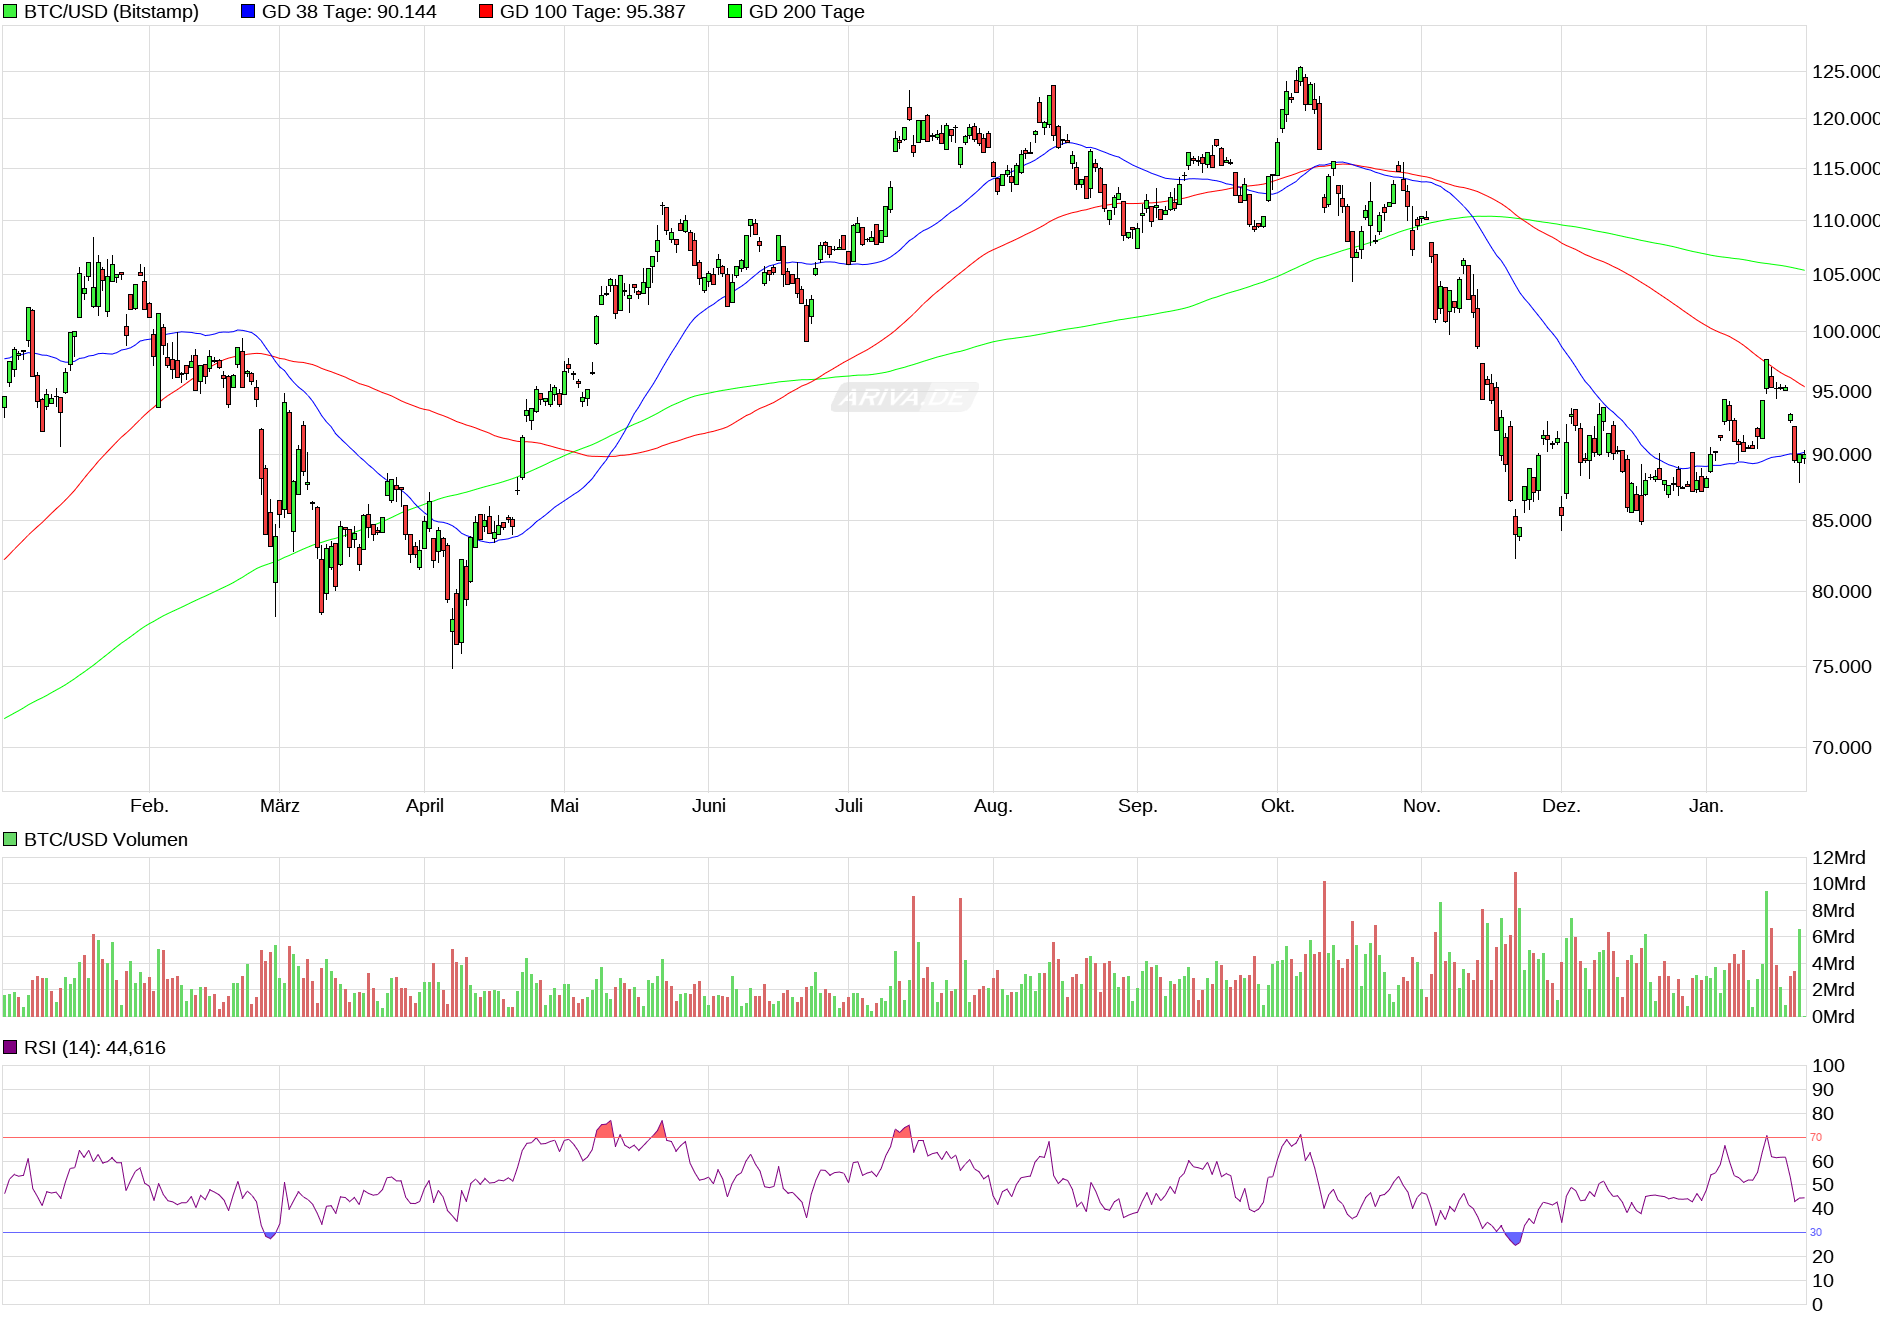Click the 100 label on the RSI axis
Screen dimensions: 1880x1325
tap(1829, 1066)
